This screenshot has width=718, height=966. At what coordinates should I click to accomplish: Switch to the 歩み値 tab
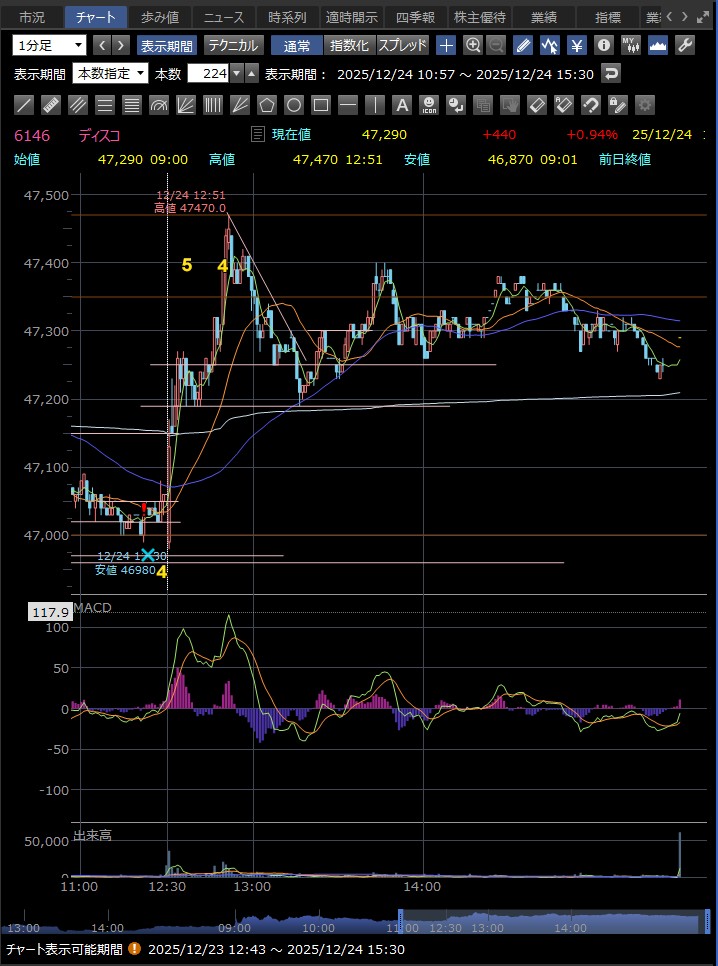tap(159, 17)
